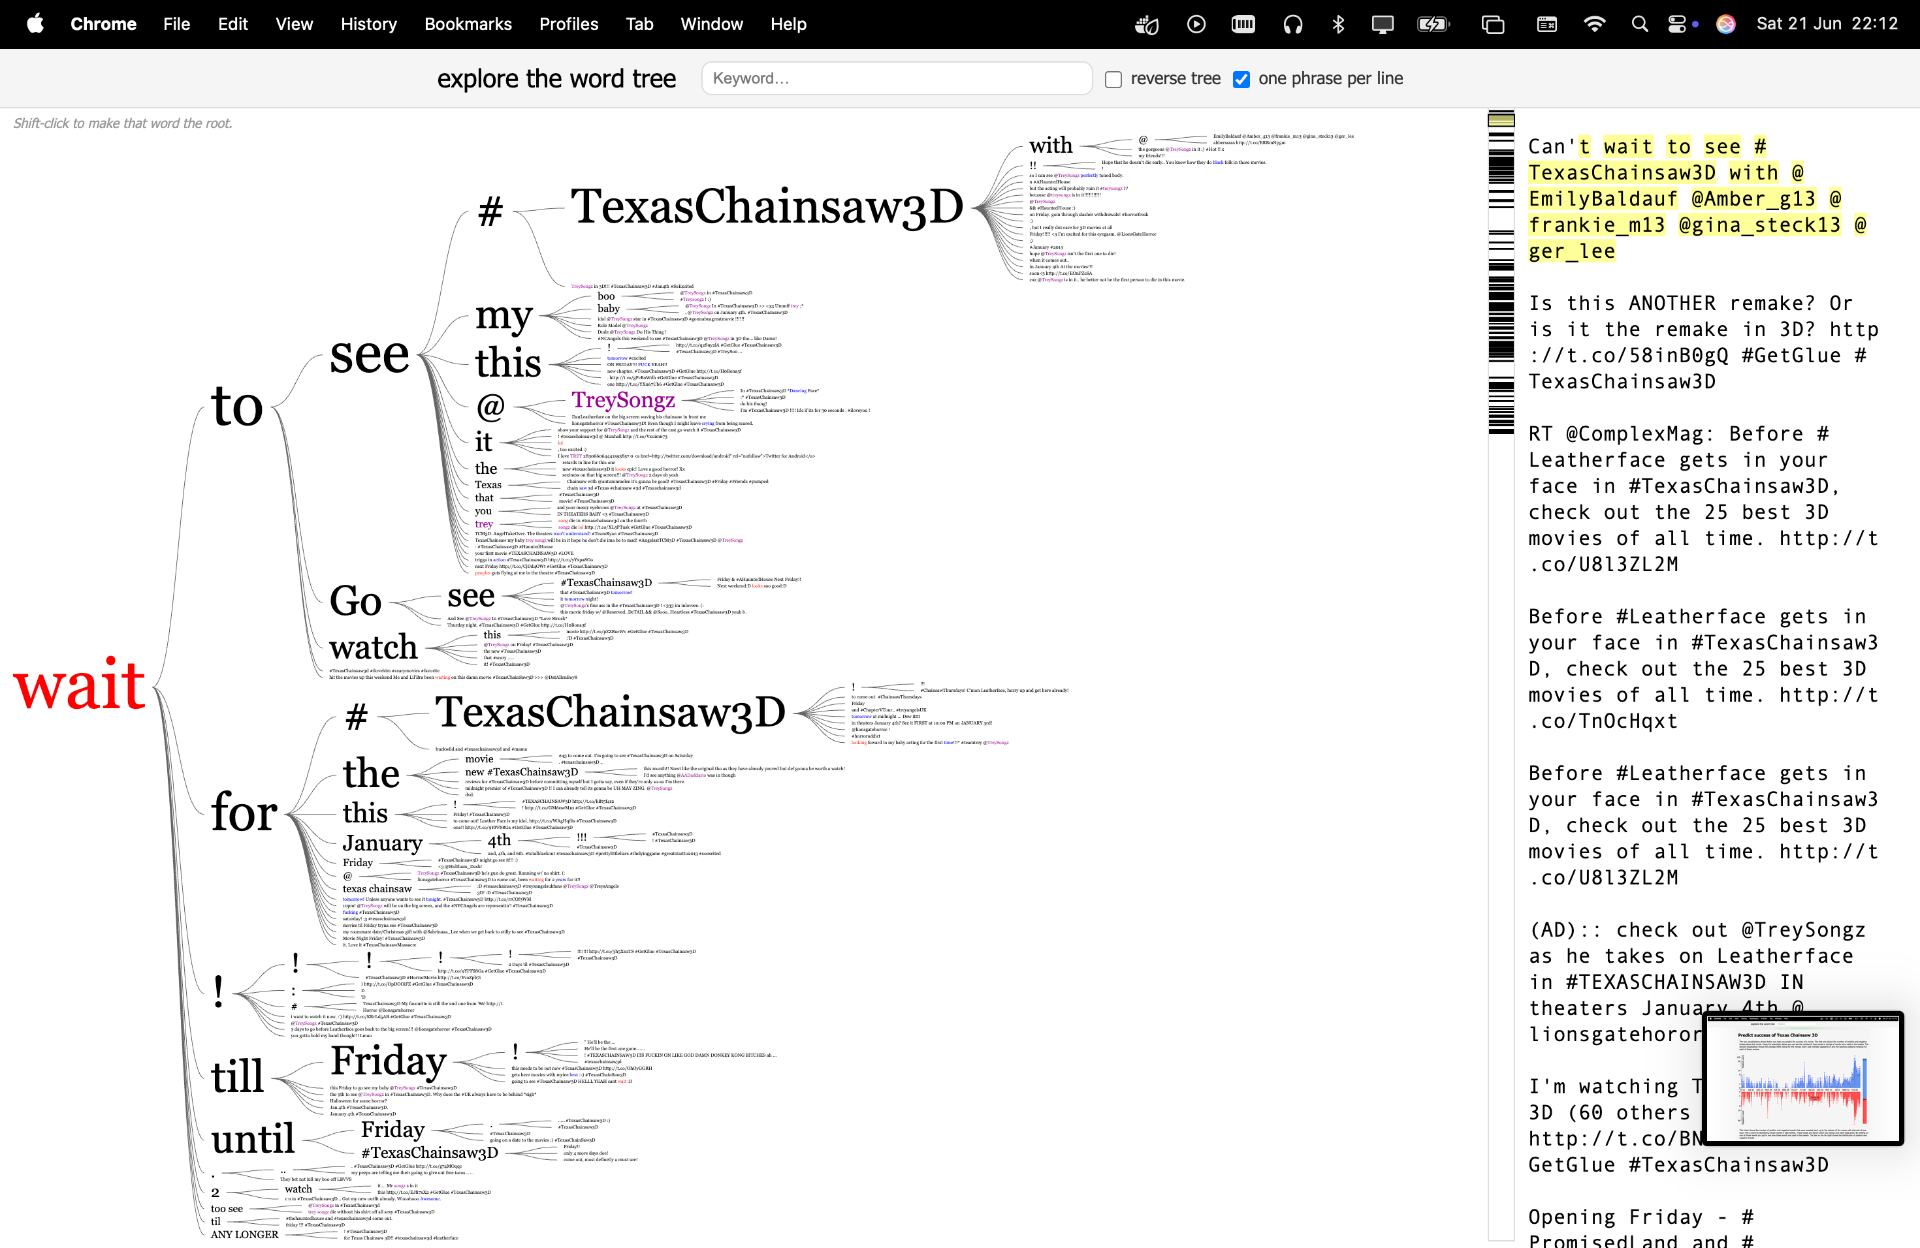Image resolution: width=1920 pixels, height=1248 pixels.
Task: Open the floating chart thumbnail preview
Action: point(1803,1078)
